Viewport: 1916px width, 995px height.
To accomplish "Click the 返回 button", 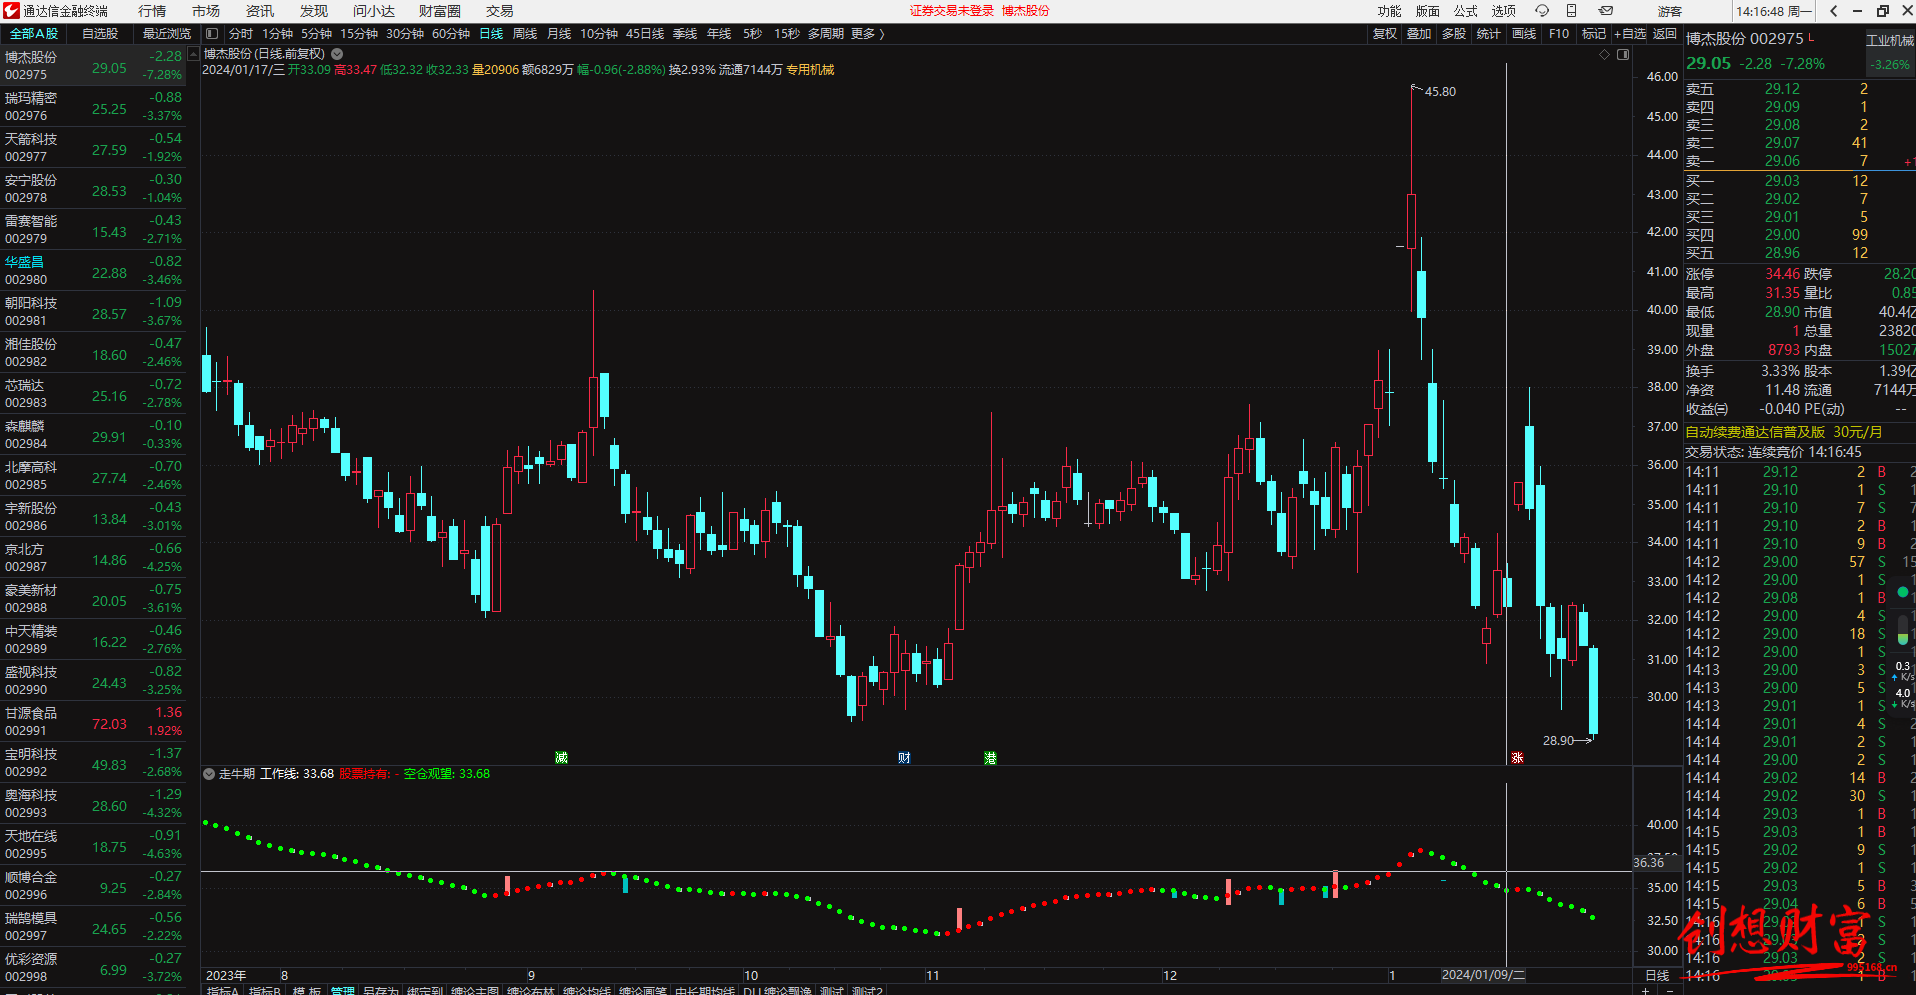I will pyautogui.click(x=1665, y=34).
